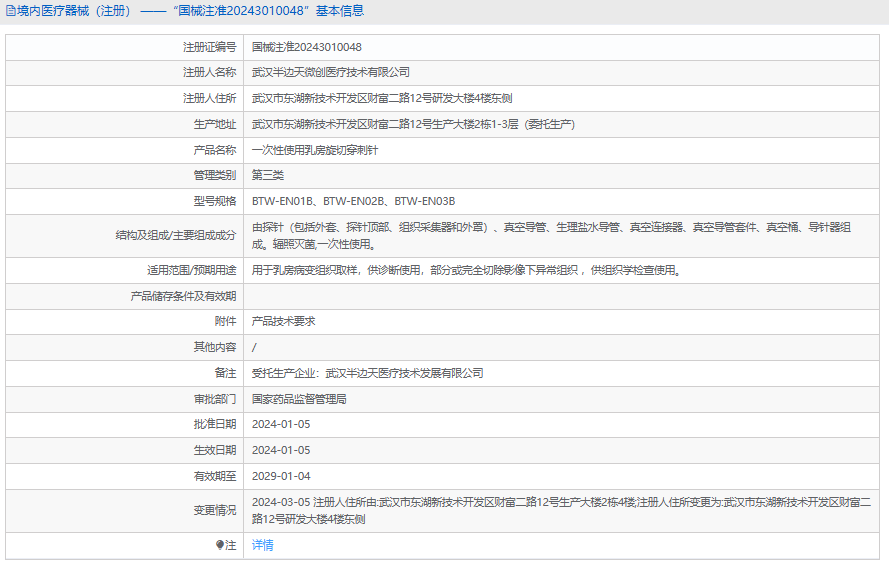
Task: Select registration number in the 注册证编号 row
Action: tap(306, 47)
